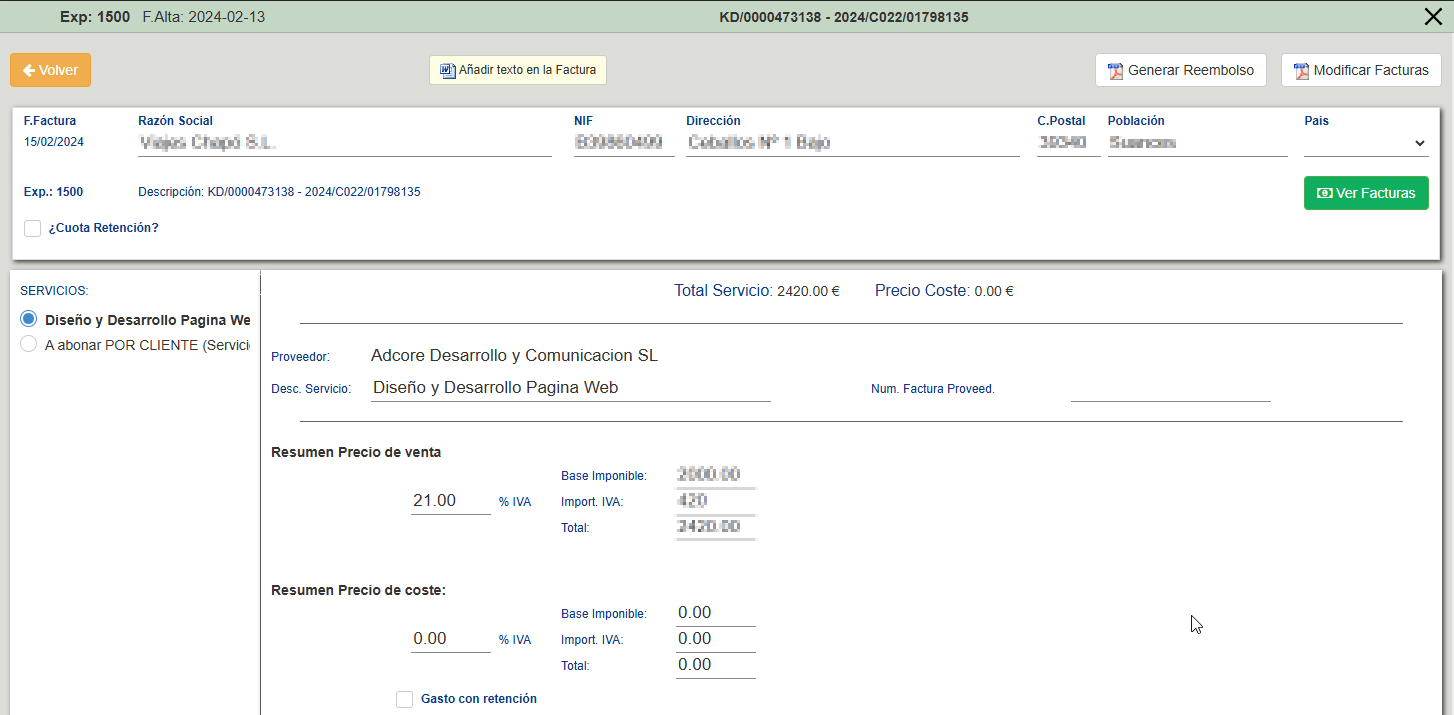Screen dimensions: 1454x715
Task: Open Ver Facturas with the green button
Action: 1366,193
